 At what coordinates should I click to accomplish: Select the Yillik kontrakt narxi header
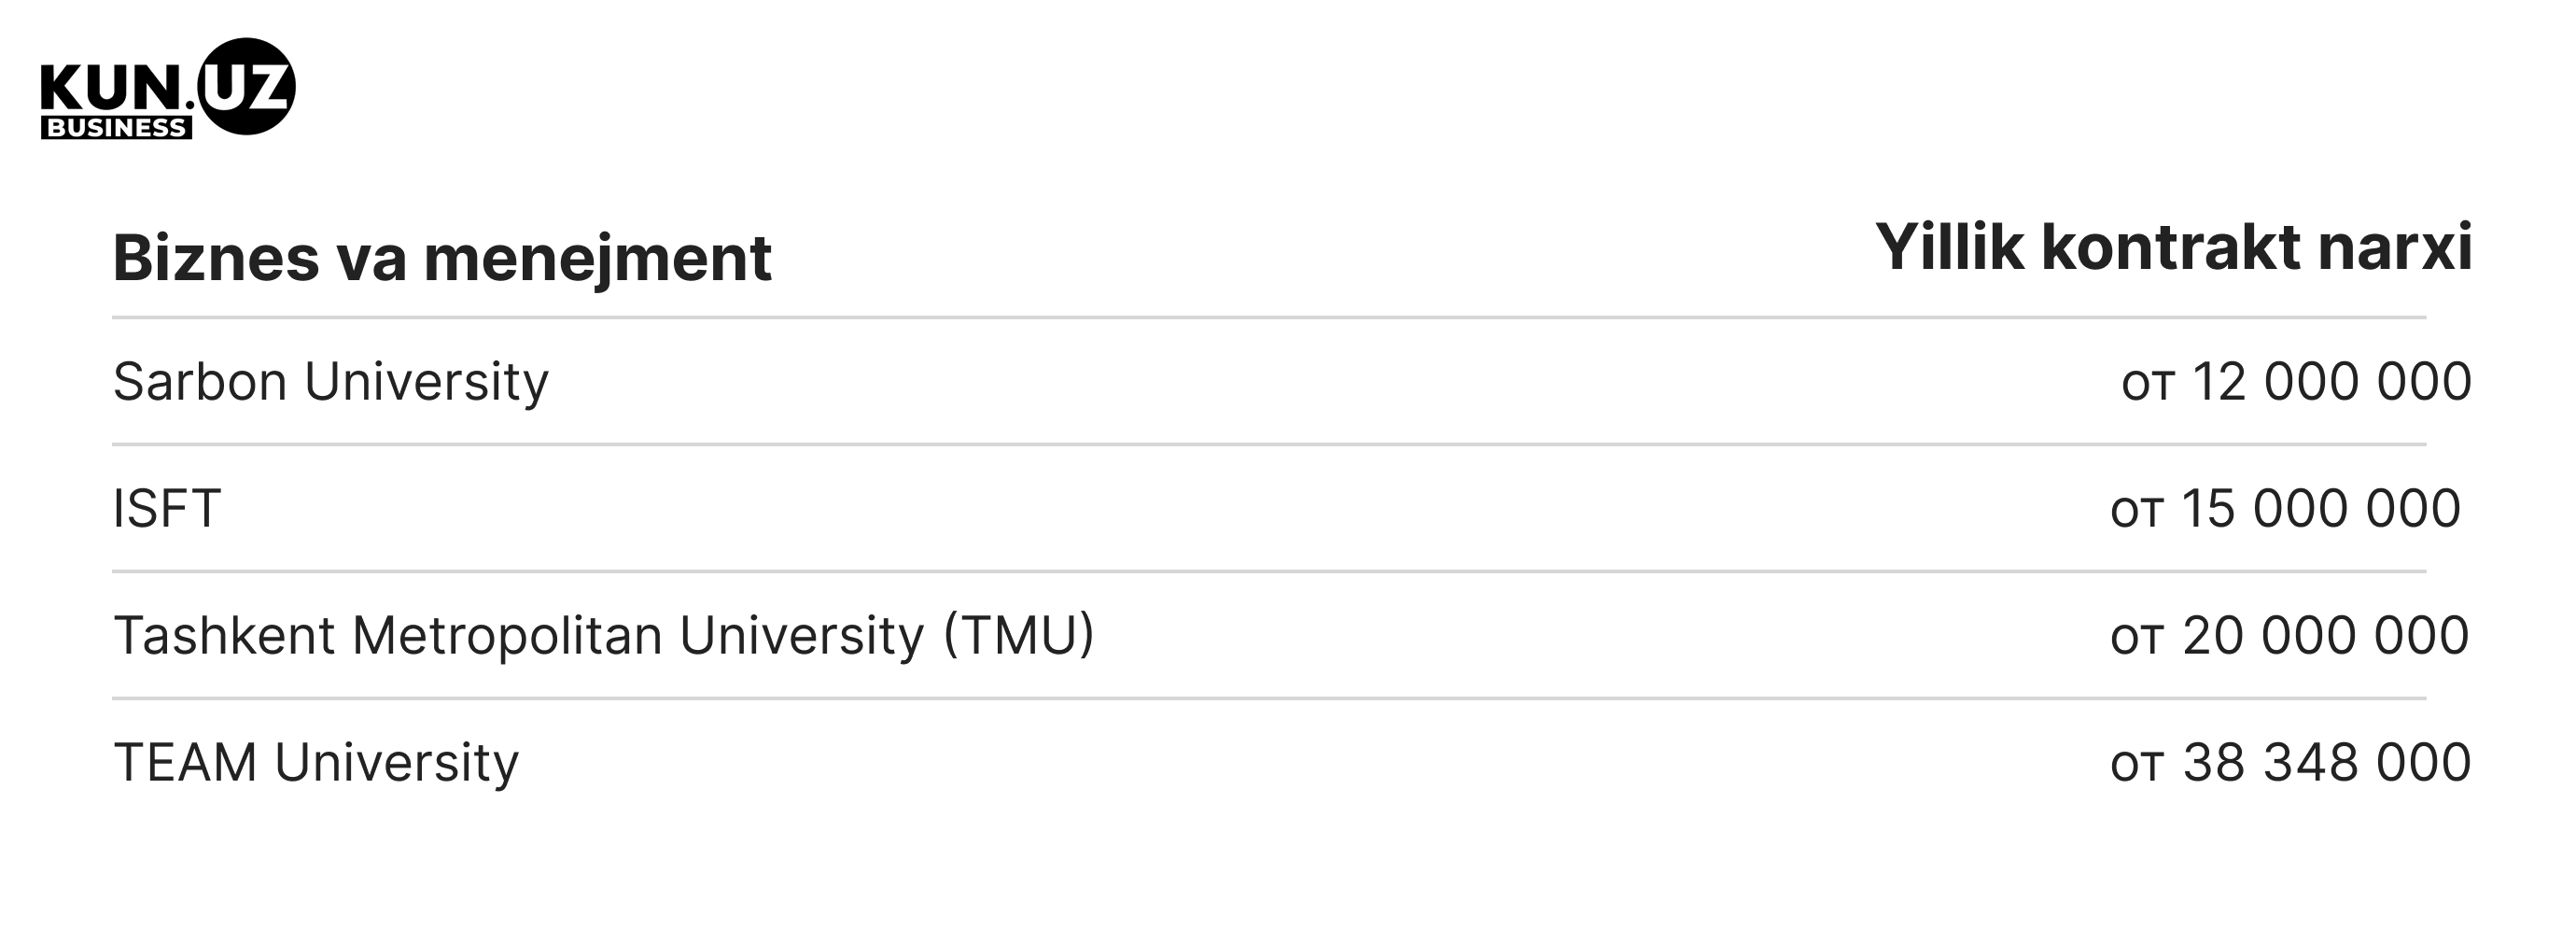coord(2174,247)
